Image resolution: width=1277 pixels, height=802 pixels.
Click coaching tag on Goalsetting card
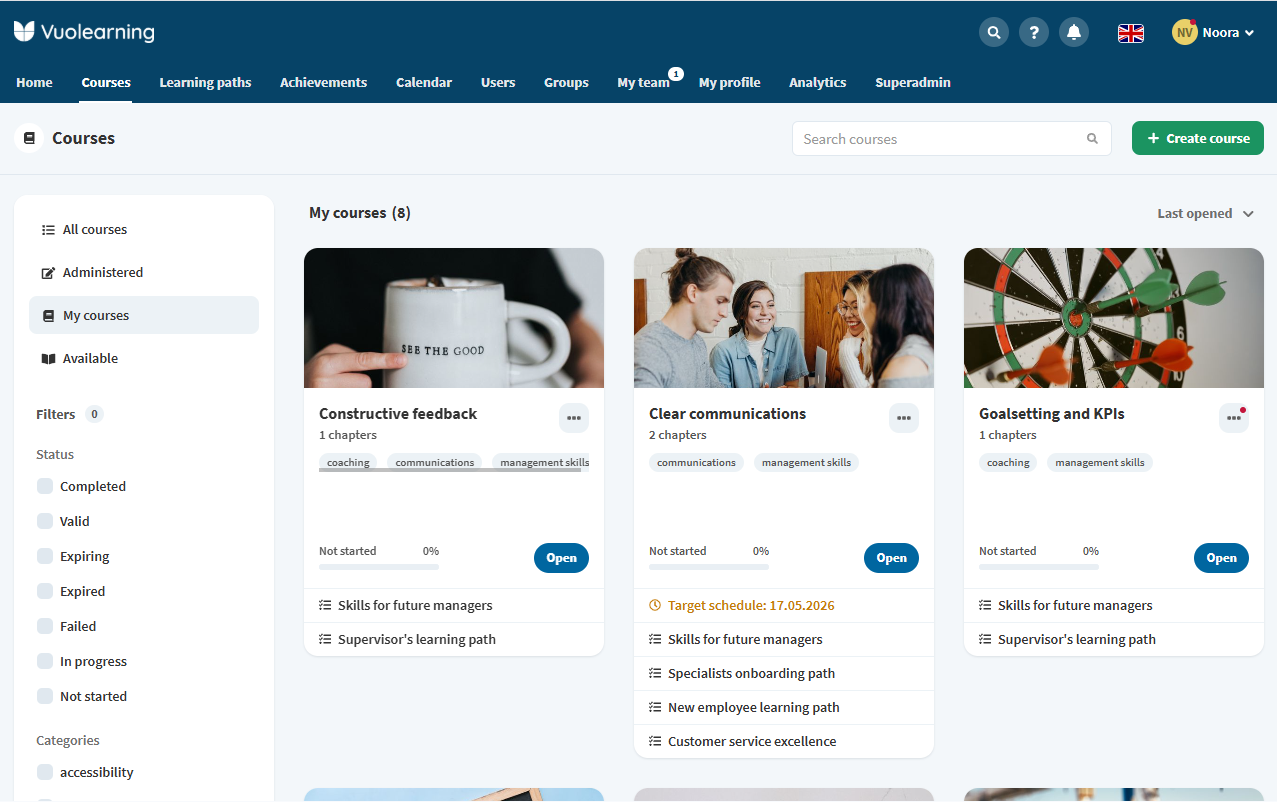point(1008,462)
